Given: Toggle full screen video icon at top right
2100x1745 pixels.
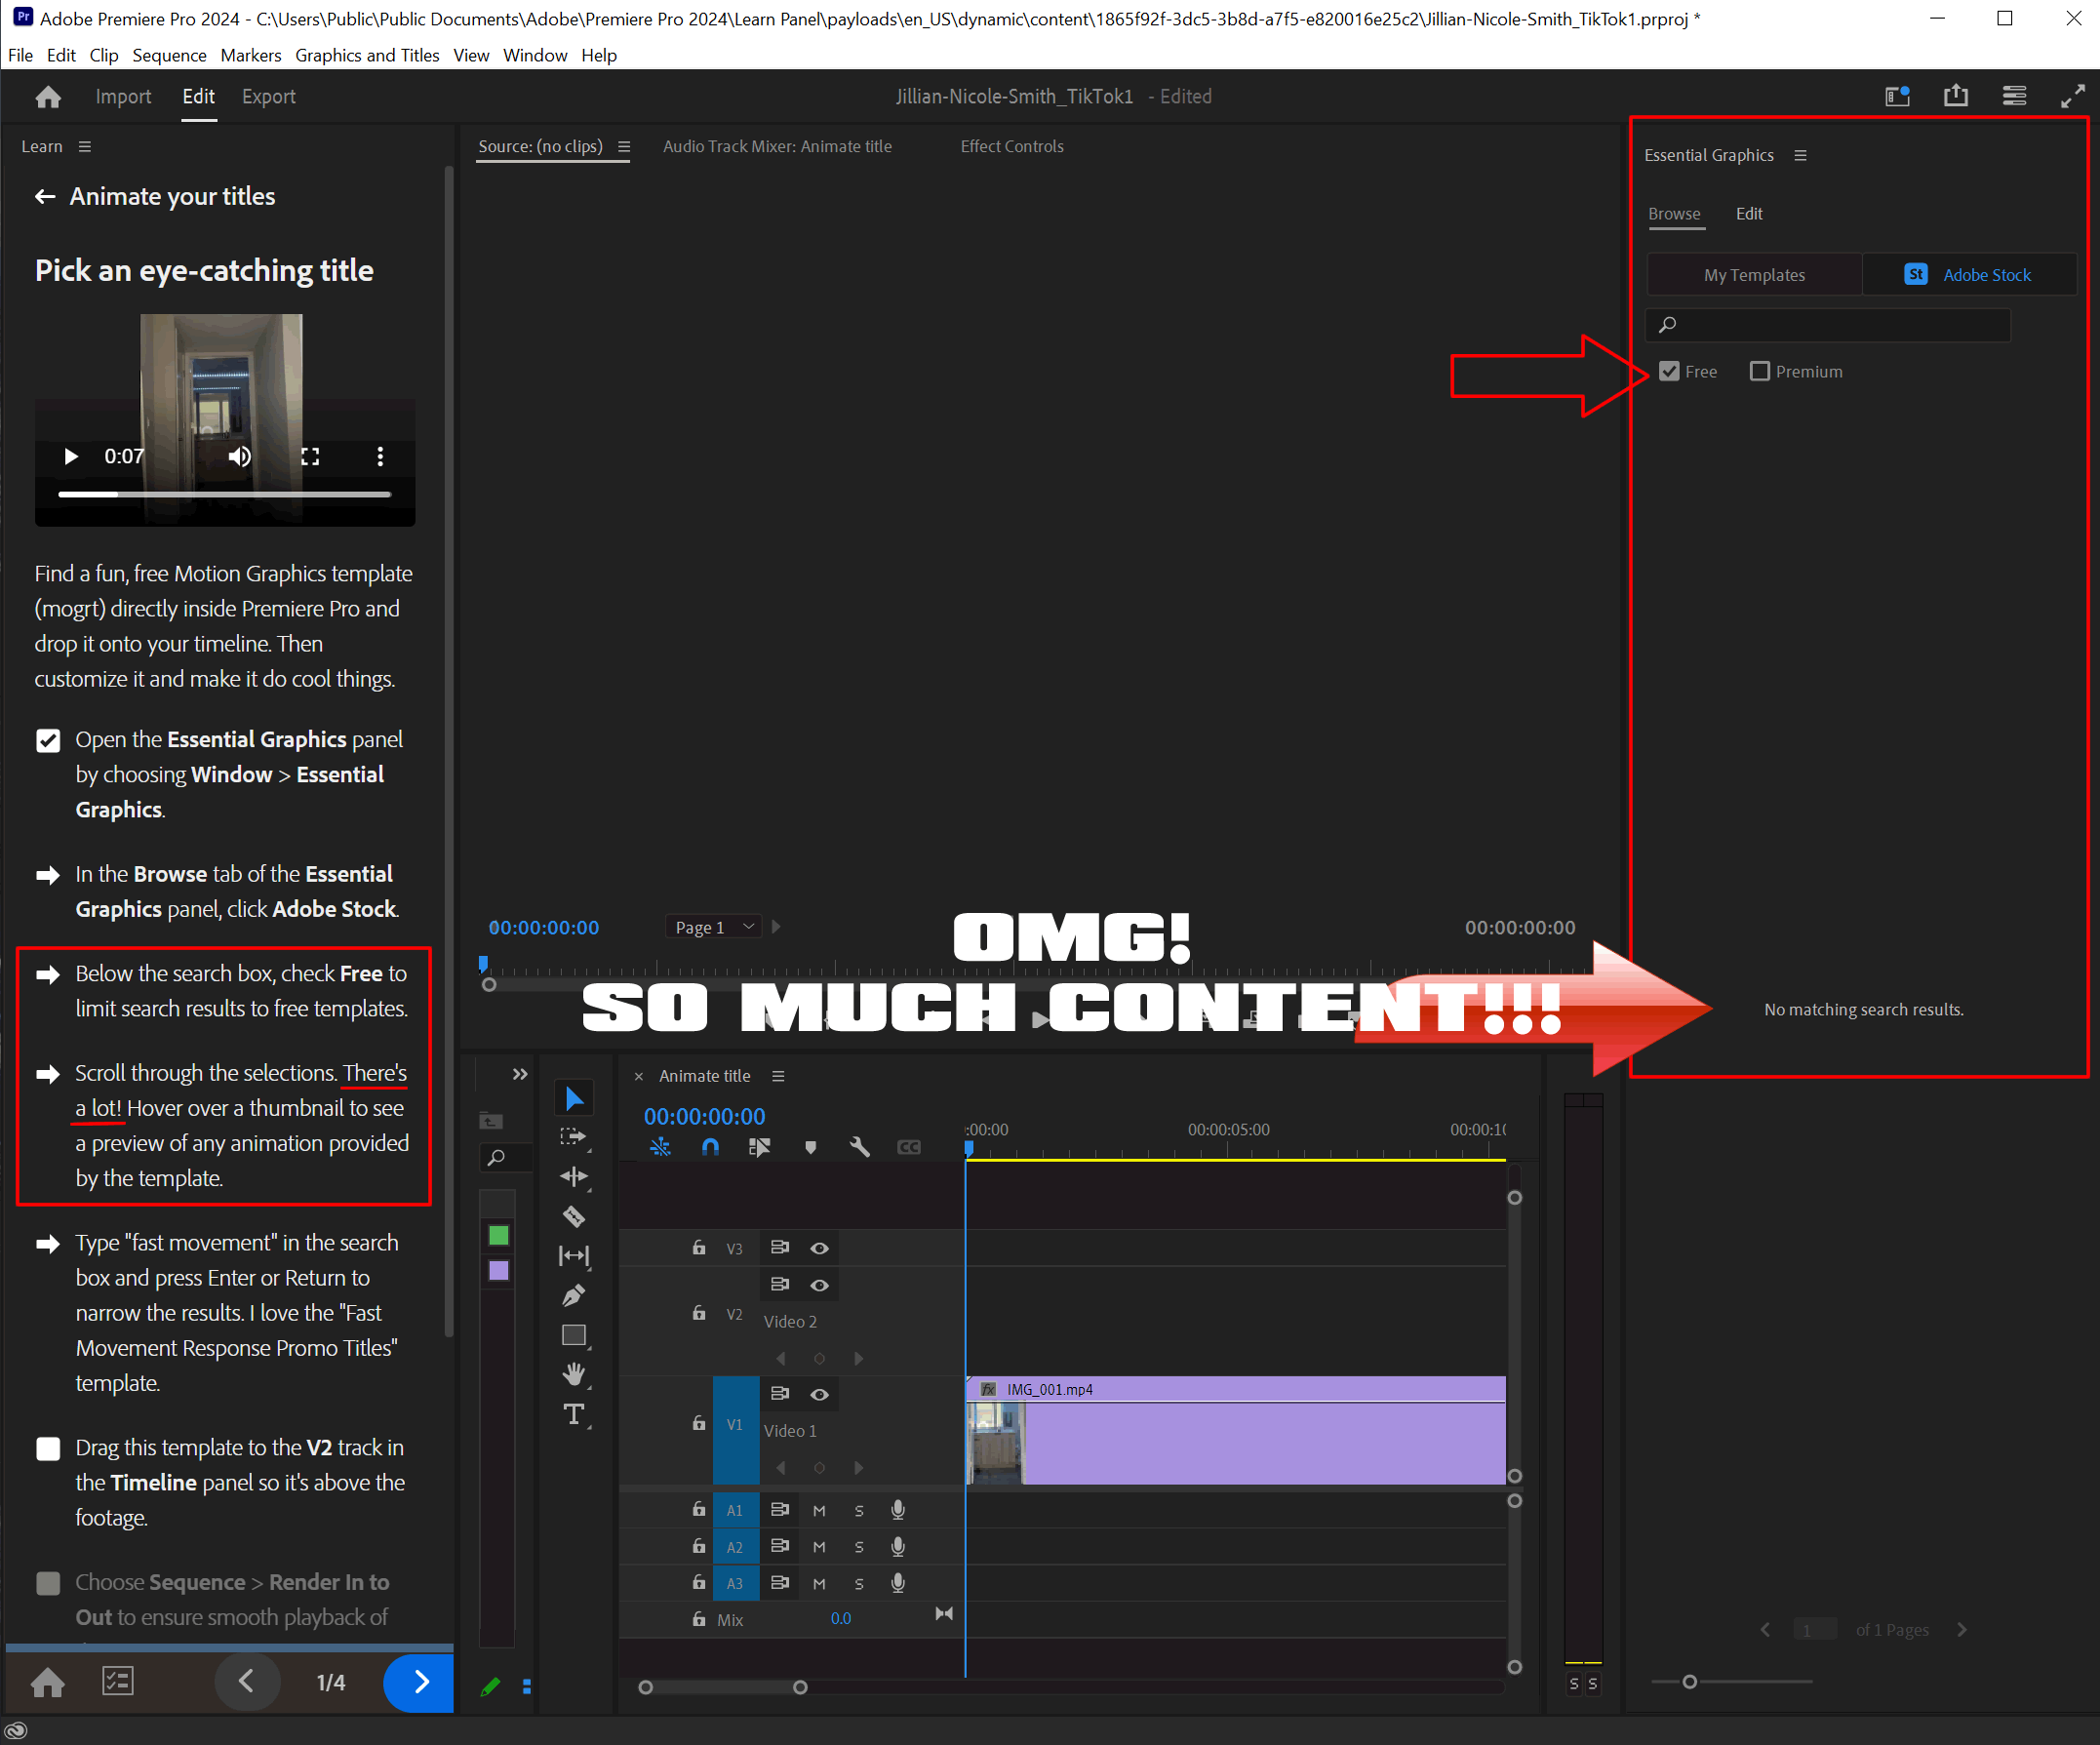Looking at the screenshot, I should (2072, 96).
